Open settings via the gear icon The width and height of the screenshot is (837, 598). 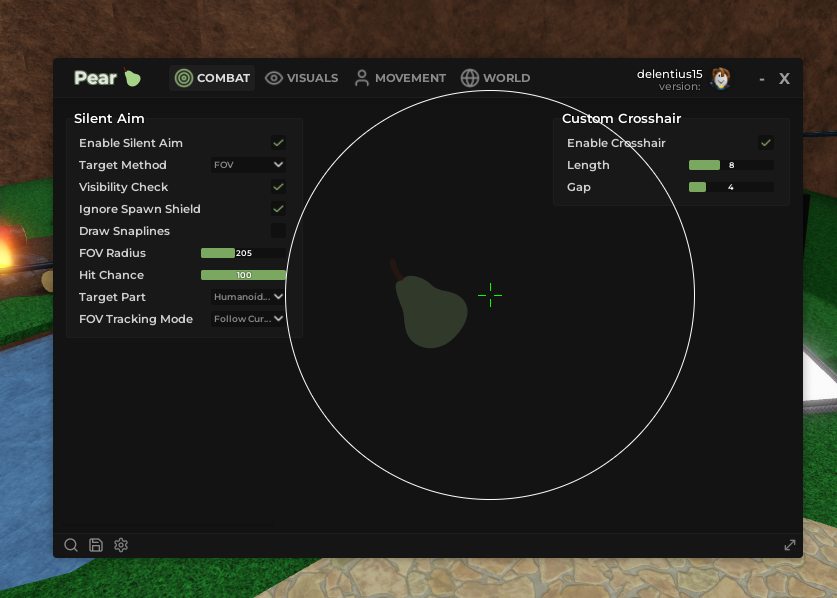tap(121, 545)
